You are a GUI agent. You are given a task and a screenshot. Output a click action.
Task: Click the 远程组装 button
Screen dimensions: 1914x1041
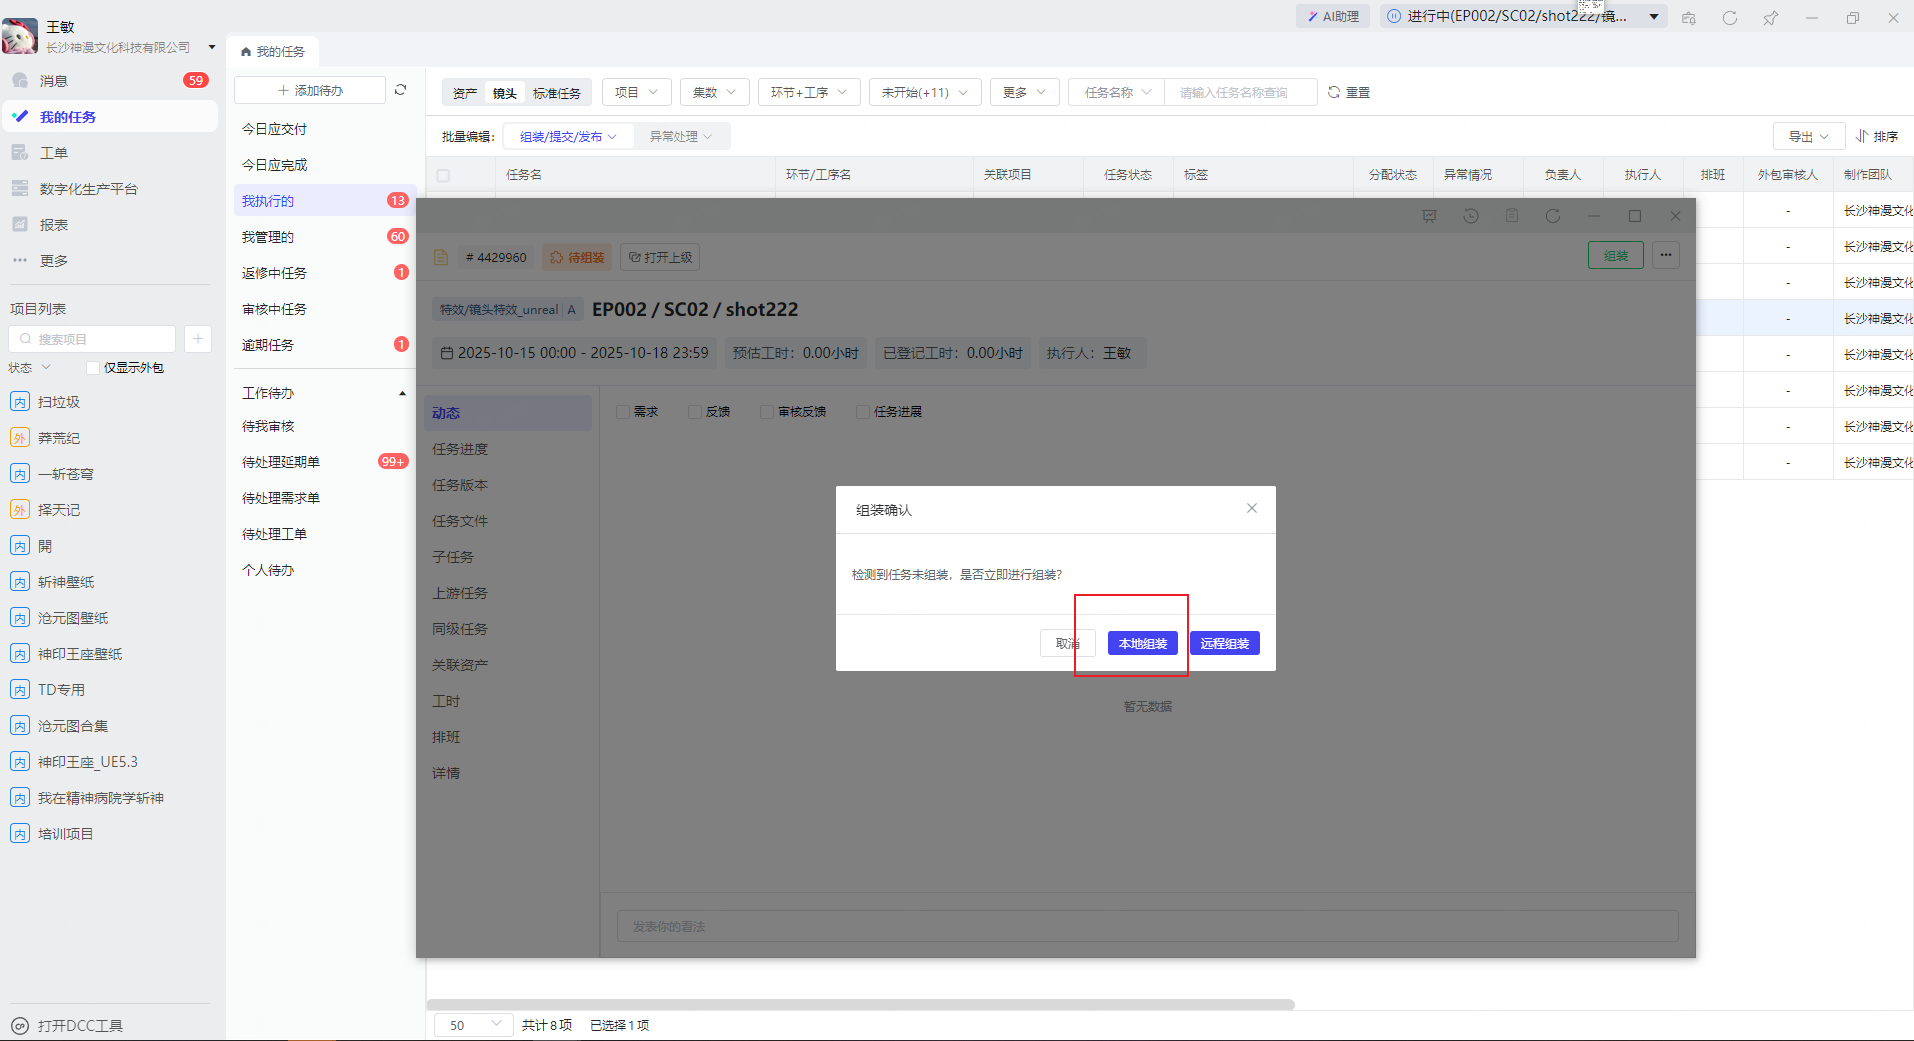coord(1224,643)
